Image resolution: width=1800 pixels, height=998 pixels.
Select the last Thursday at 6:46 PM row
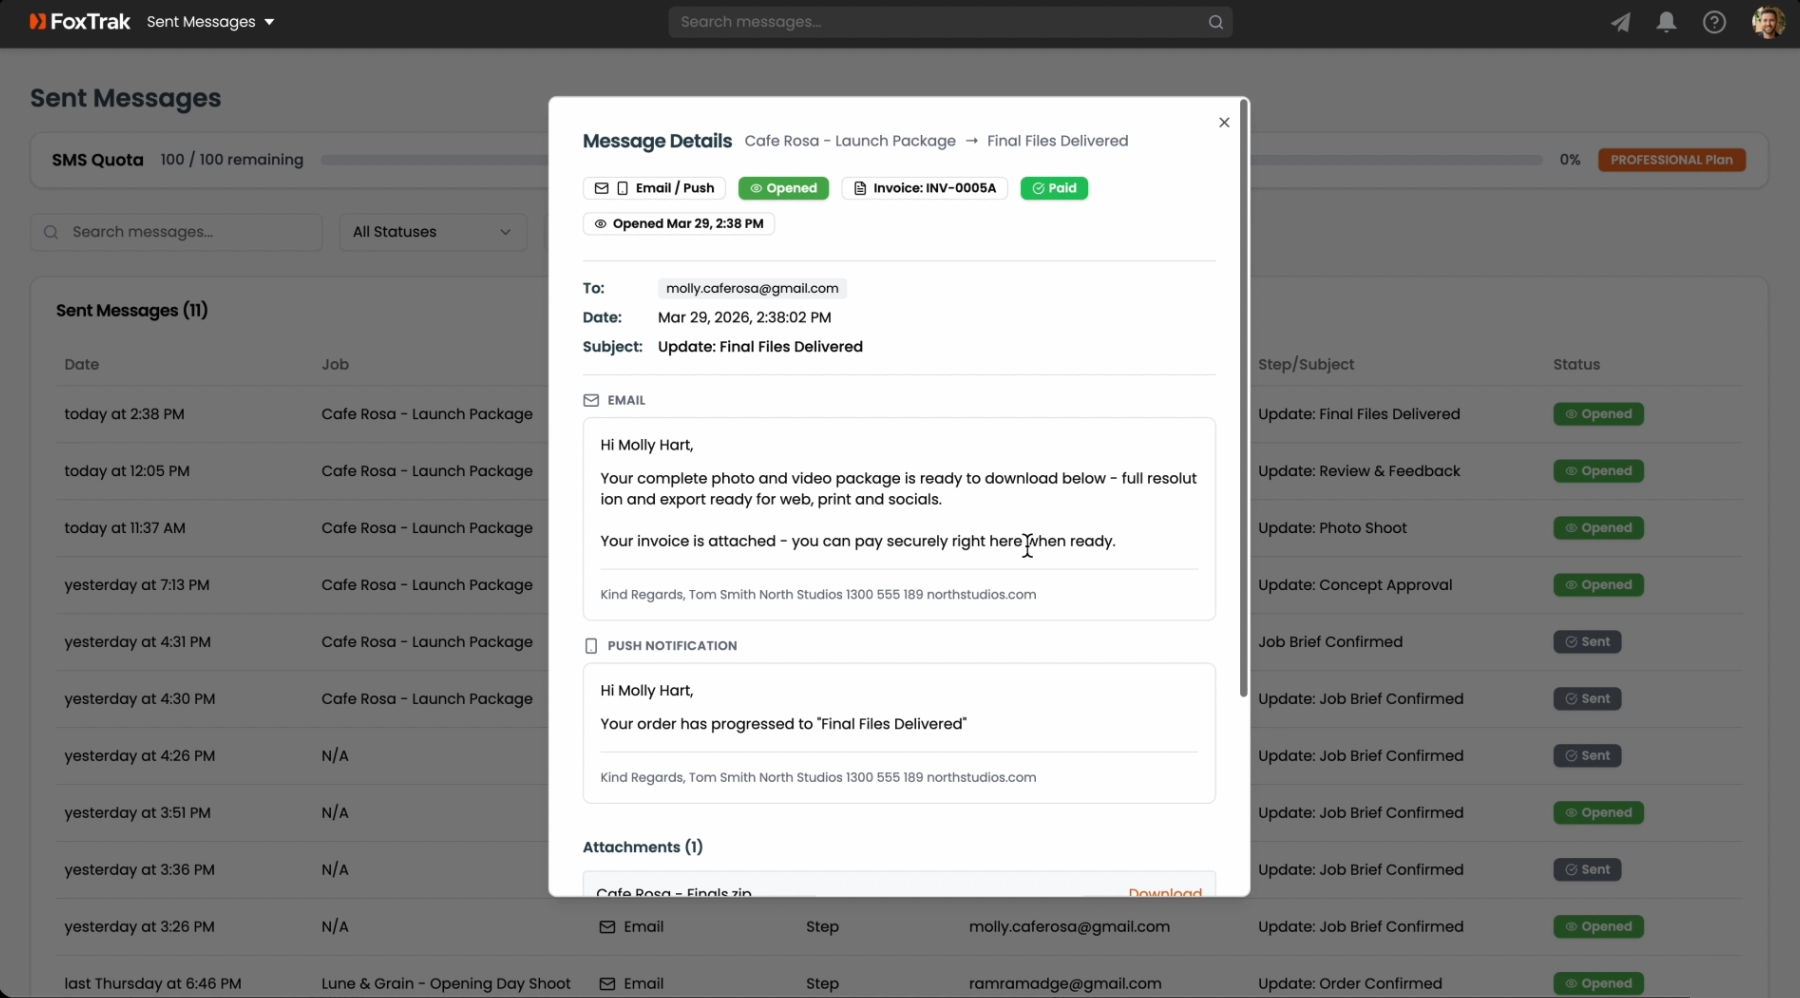tap(900, 984)
